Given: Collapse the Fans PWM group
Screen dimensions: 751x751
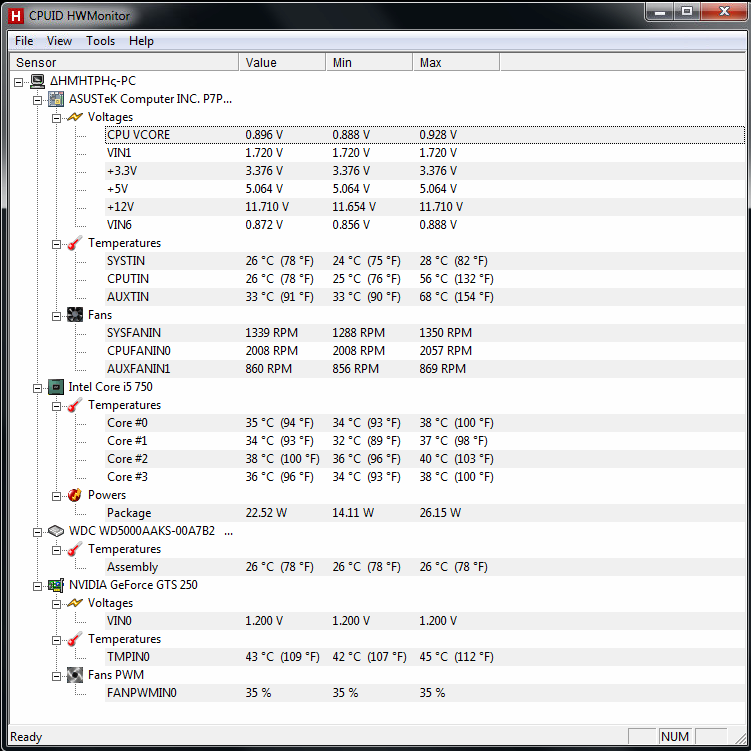Looking at the screenshot, I should tap(57, 676).
